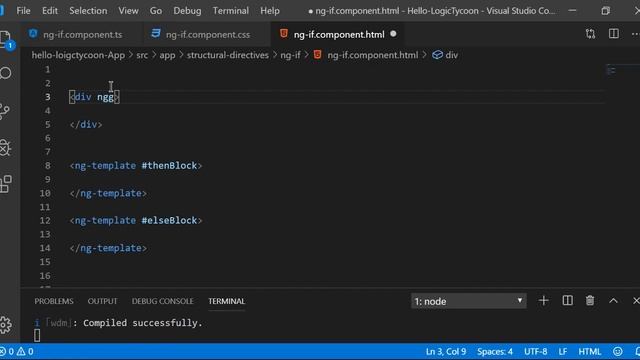Click the terminal cursor prompt line

click(x=37, y=336)
